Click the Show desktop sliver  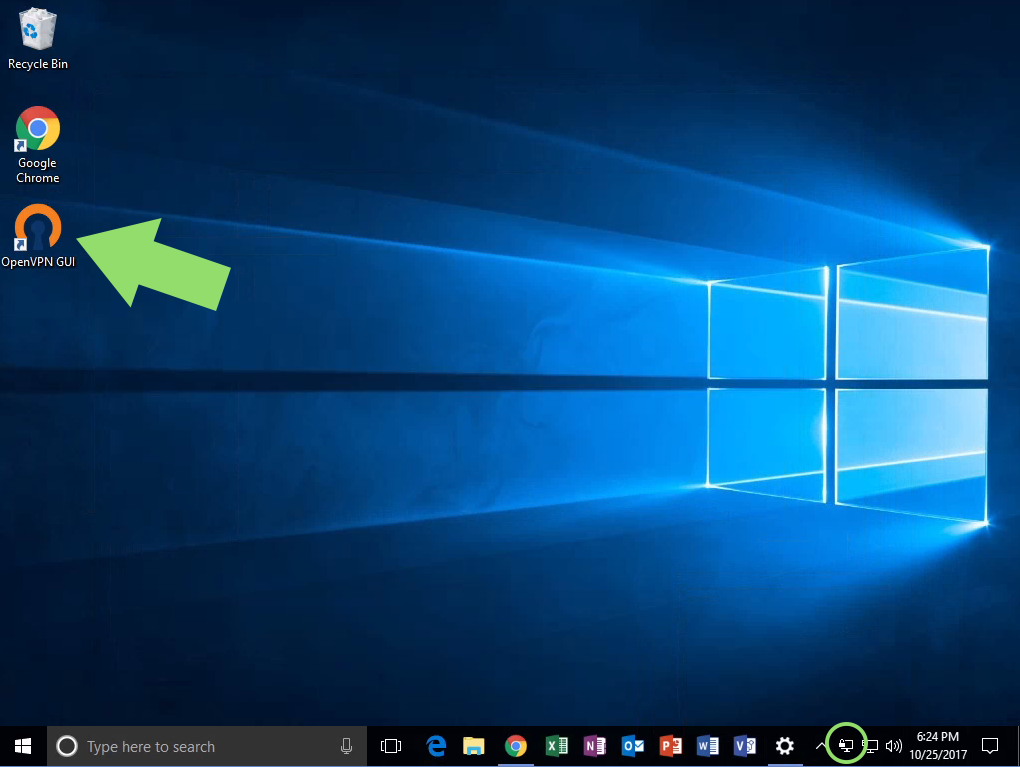(x=1017, y=746)
